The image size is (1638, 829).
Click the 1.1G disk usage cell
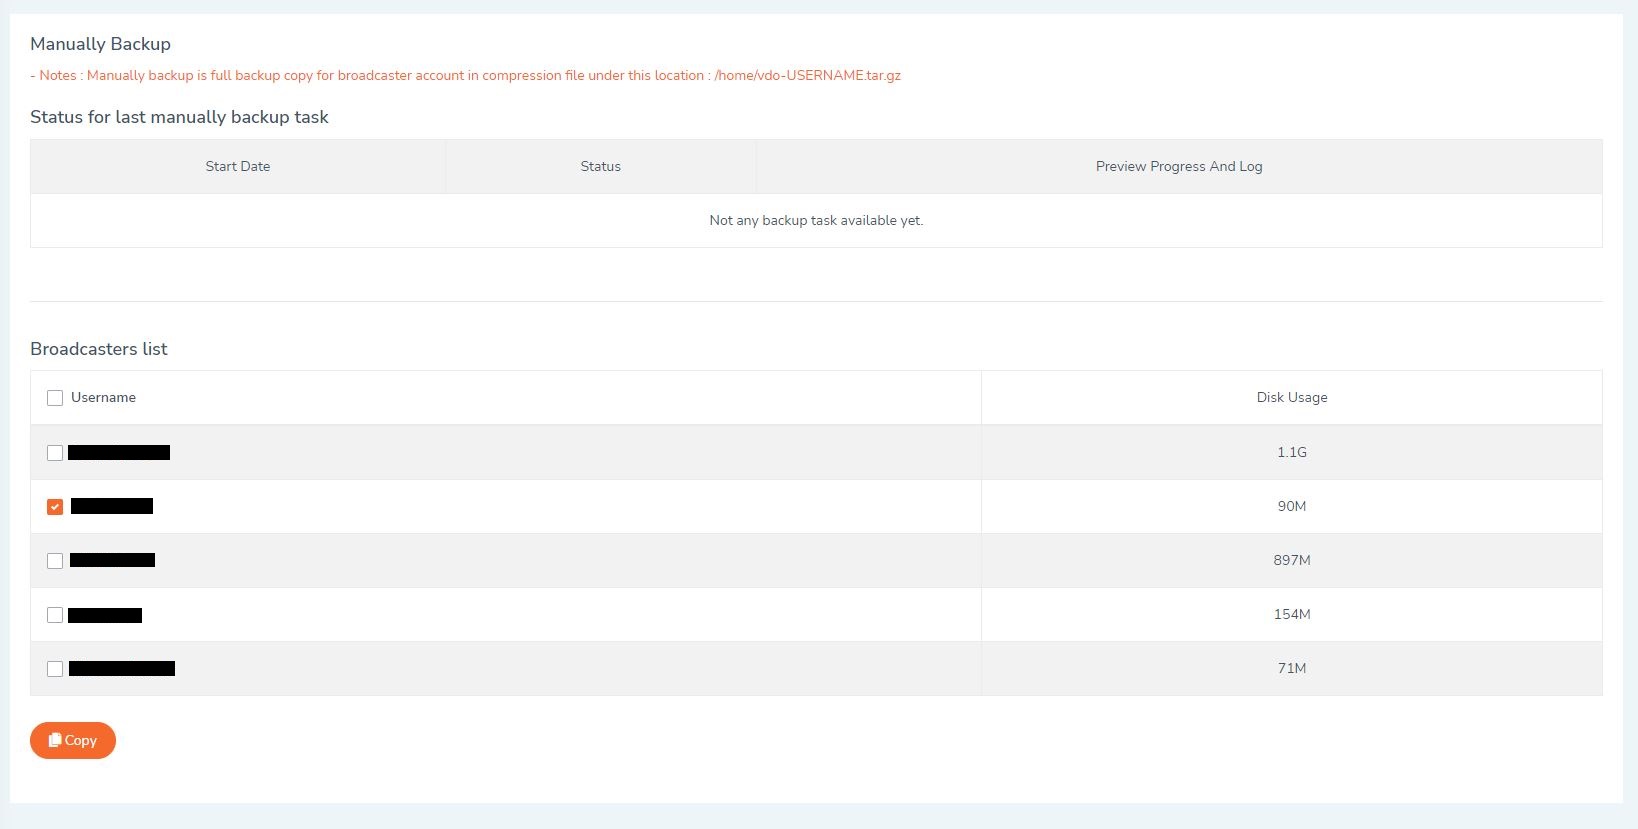[1292, 452]
